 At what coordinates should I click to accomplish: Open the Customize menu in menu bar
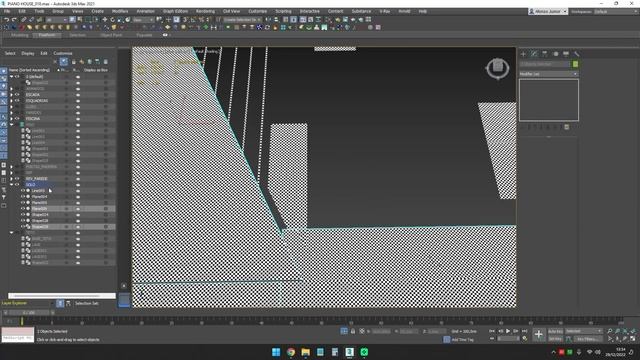pos(258,11)
